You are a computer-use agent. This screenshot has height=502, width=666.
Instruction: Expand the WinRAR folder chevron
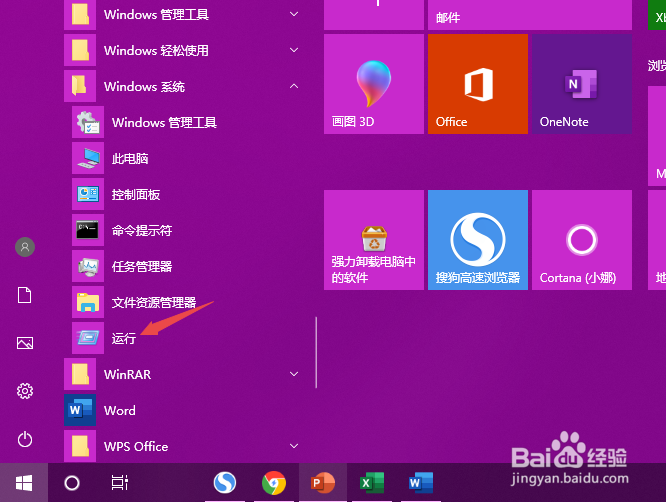point(293,374)
